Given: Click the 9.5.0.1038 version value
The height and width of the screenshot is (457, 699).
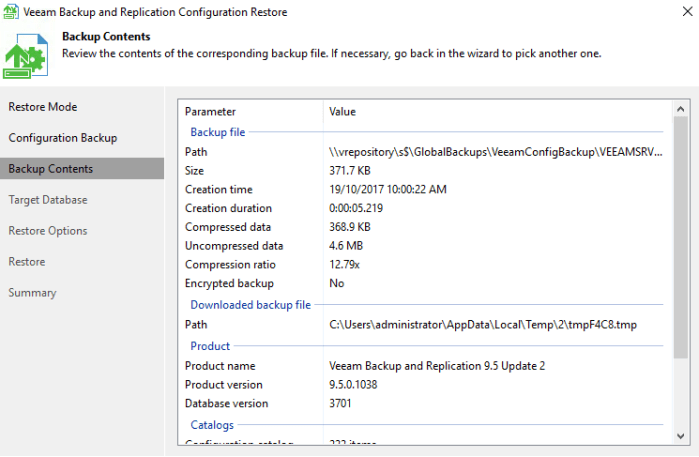Looking at the screenshot, I should [x=353, y=385].
